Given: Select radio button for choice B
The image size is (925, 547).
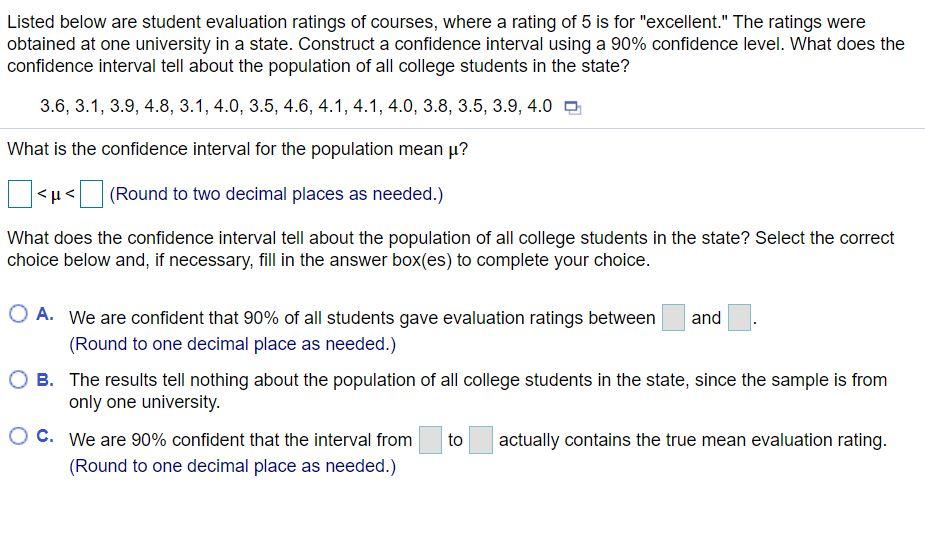Looking at the screenshot, I should click(x=19, y=379).
